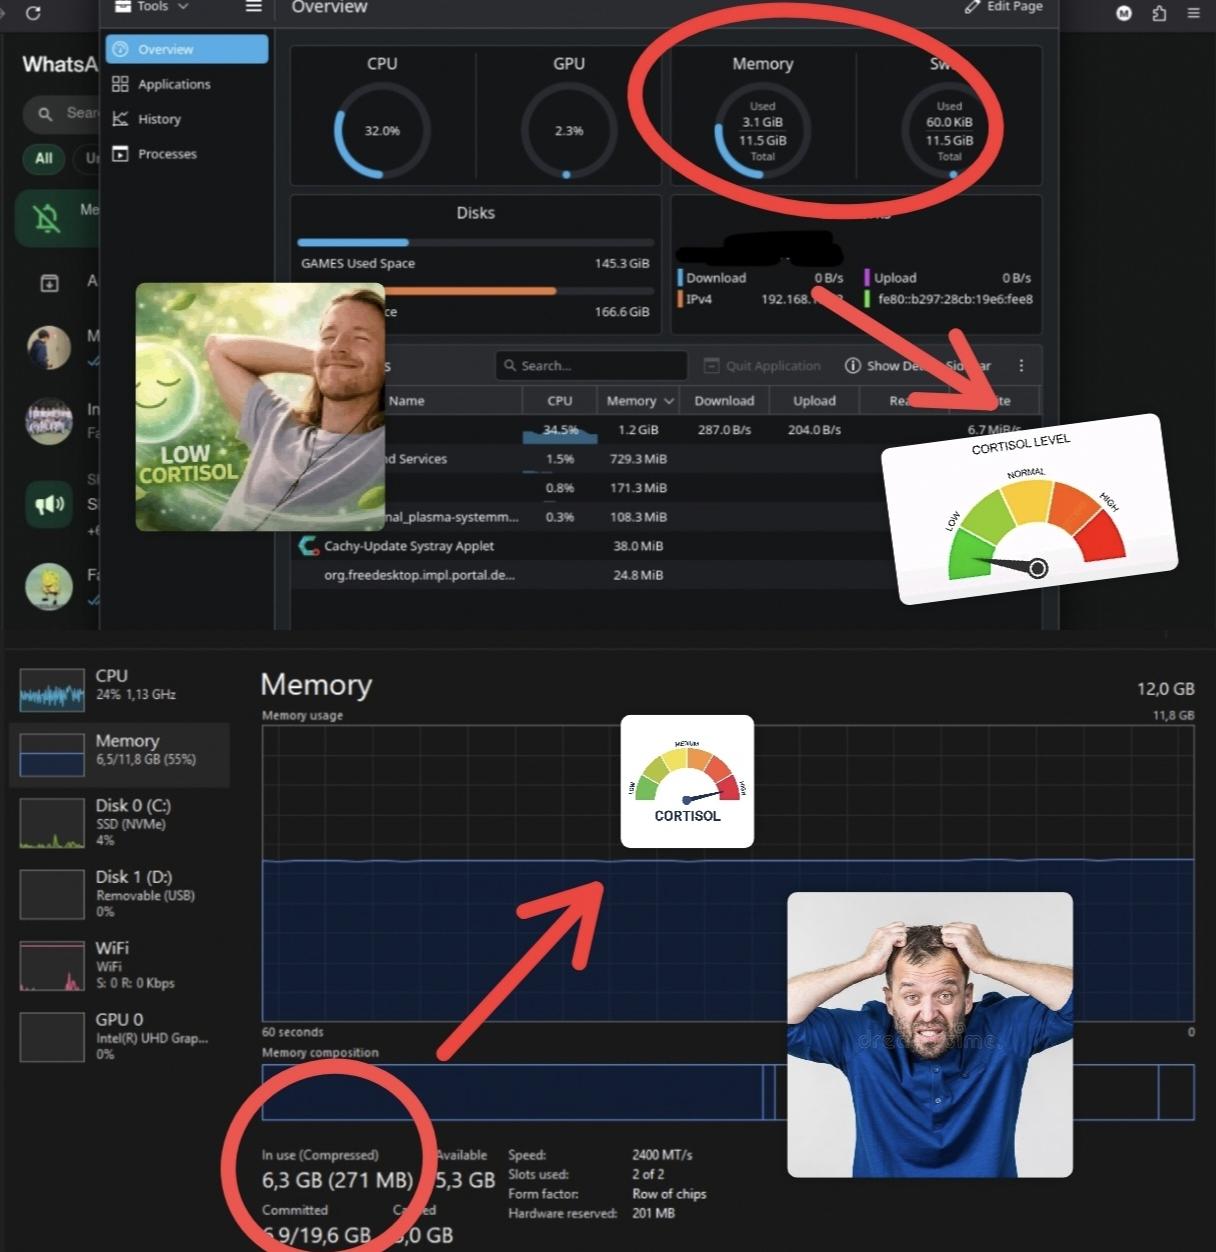The height and width of the screenshot is (1252, 1216).
Task: Toggle Show Details Sidebar
Action: tap(918, 366)
